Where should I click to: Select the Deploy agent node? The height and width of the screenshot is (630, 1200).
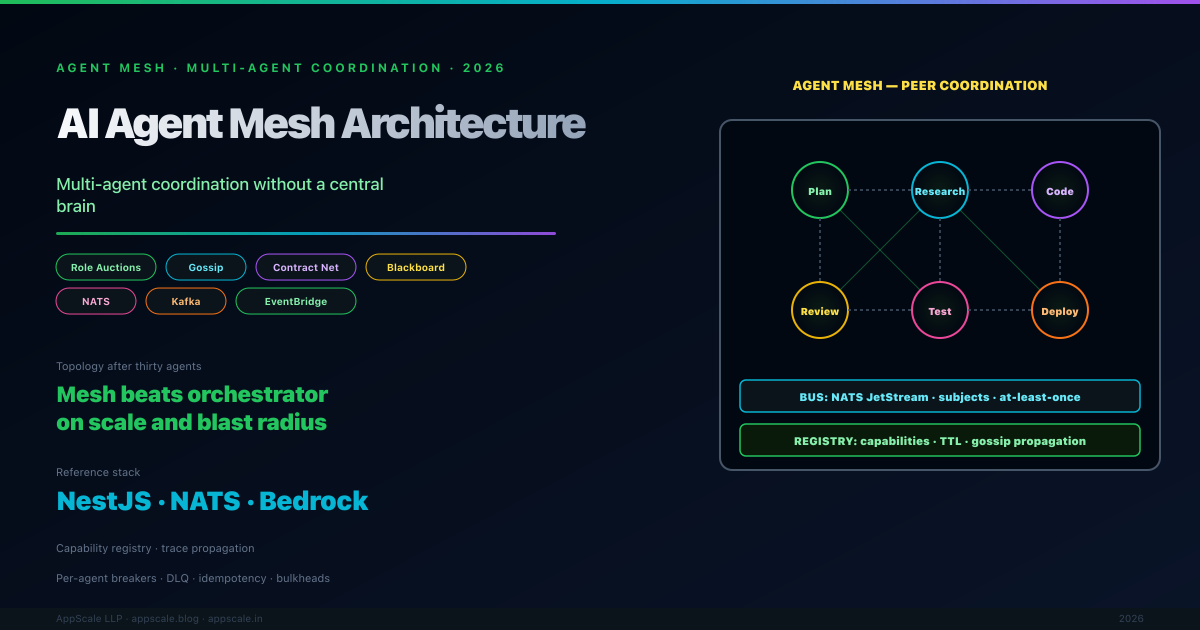point(1060,310)
